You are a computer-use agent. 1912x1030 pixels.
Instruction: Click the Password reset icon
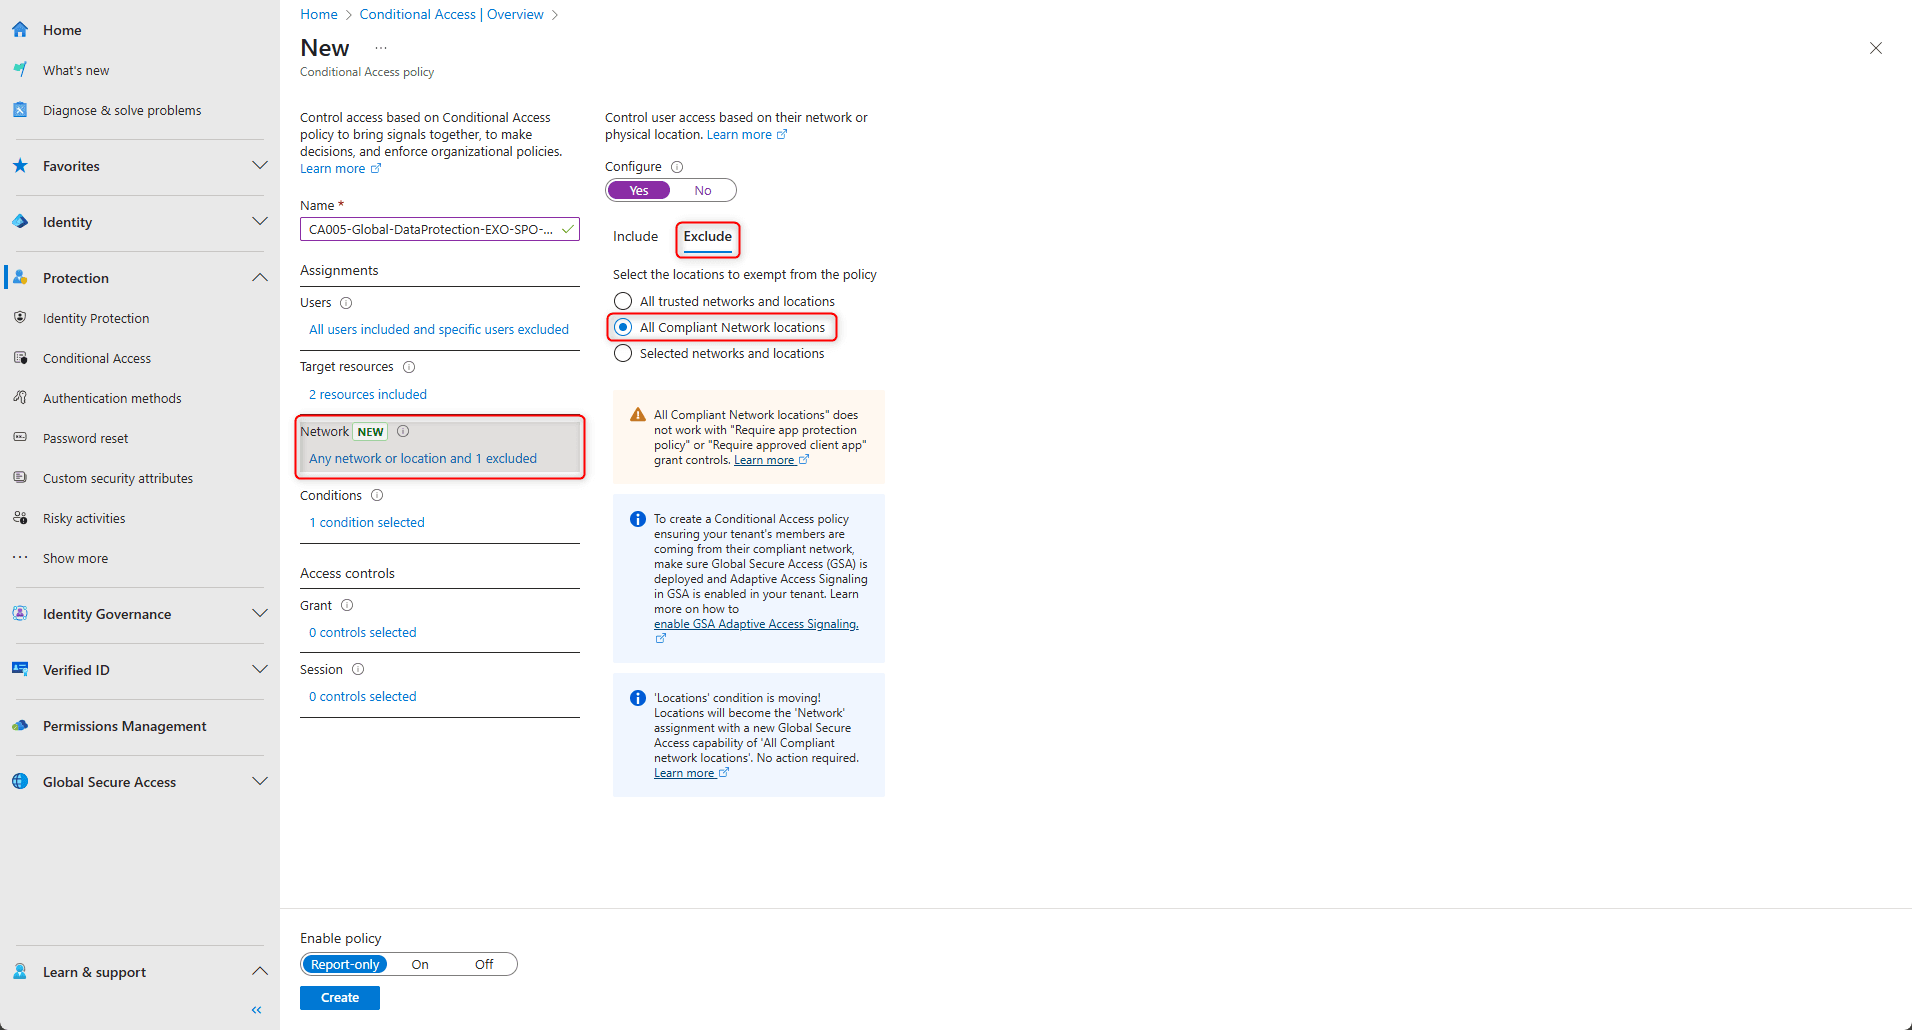[x=20, y=438]
